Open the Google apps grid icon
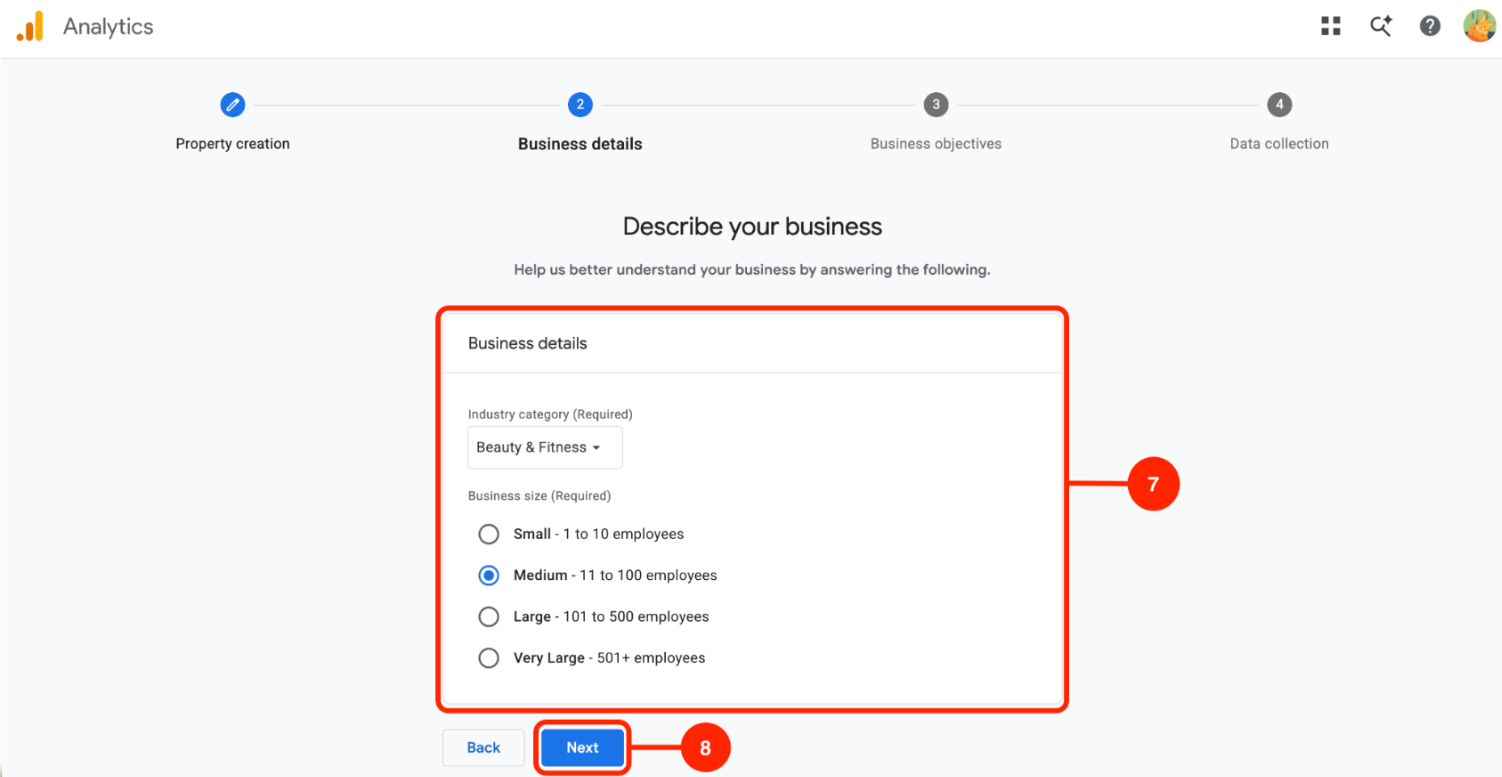This screenshot has width=1502, height=777. (1331, 27)
